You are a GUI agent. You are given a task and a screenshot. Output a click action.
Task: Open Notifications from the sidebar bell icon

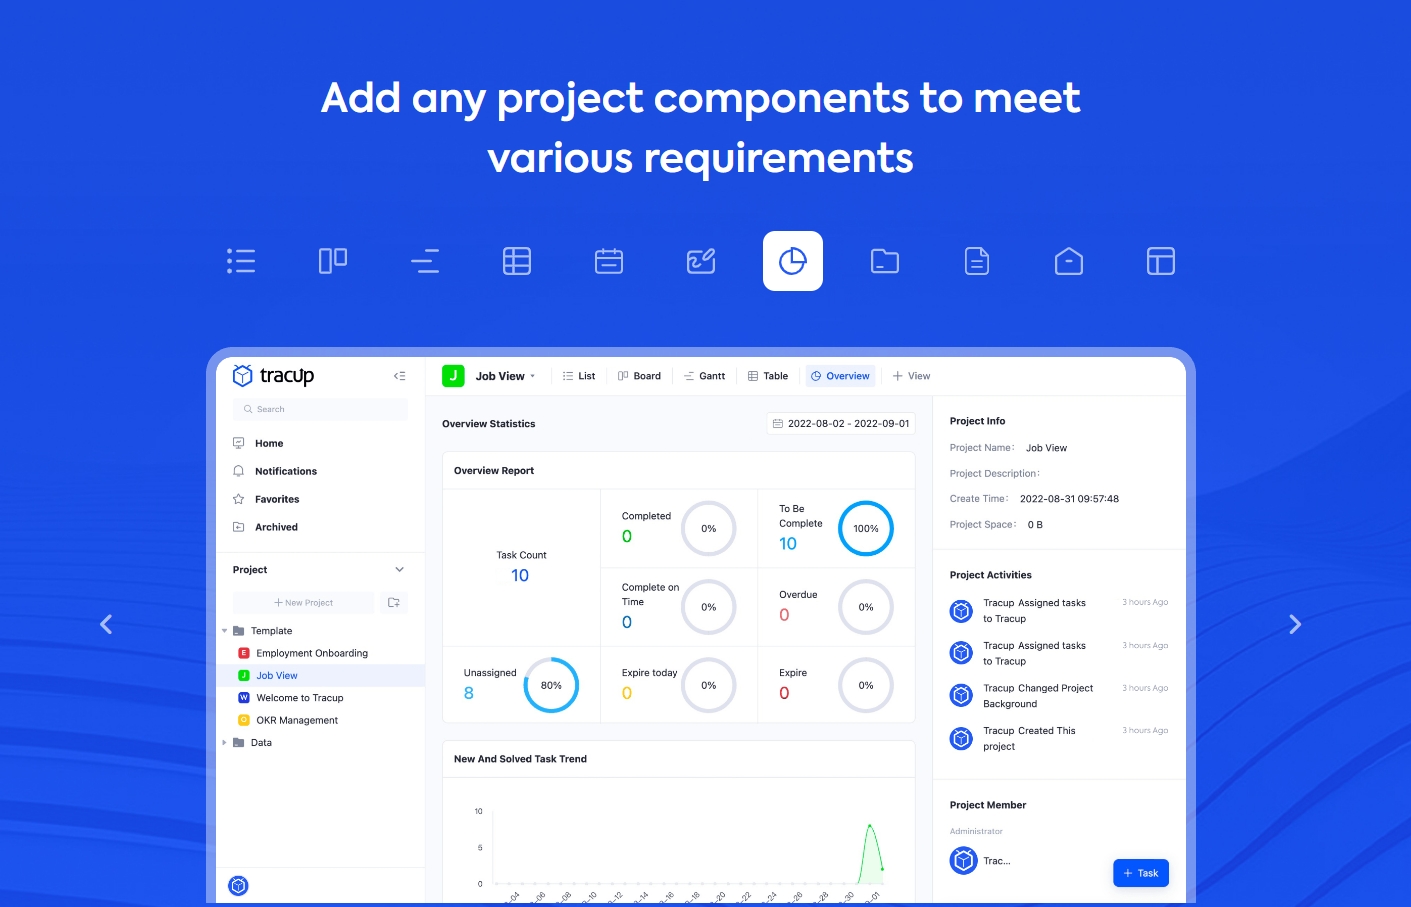coord(240,471)
